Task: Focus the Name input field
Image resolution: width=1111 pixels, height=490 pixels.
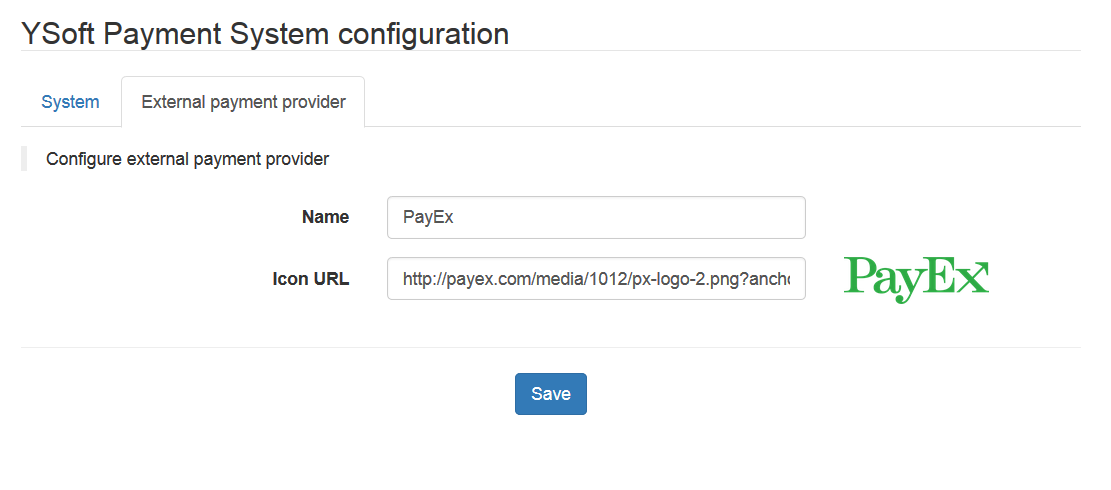Action: pos(596,217)
